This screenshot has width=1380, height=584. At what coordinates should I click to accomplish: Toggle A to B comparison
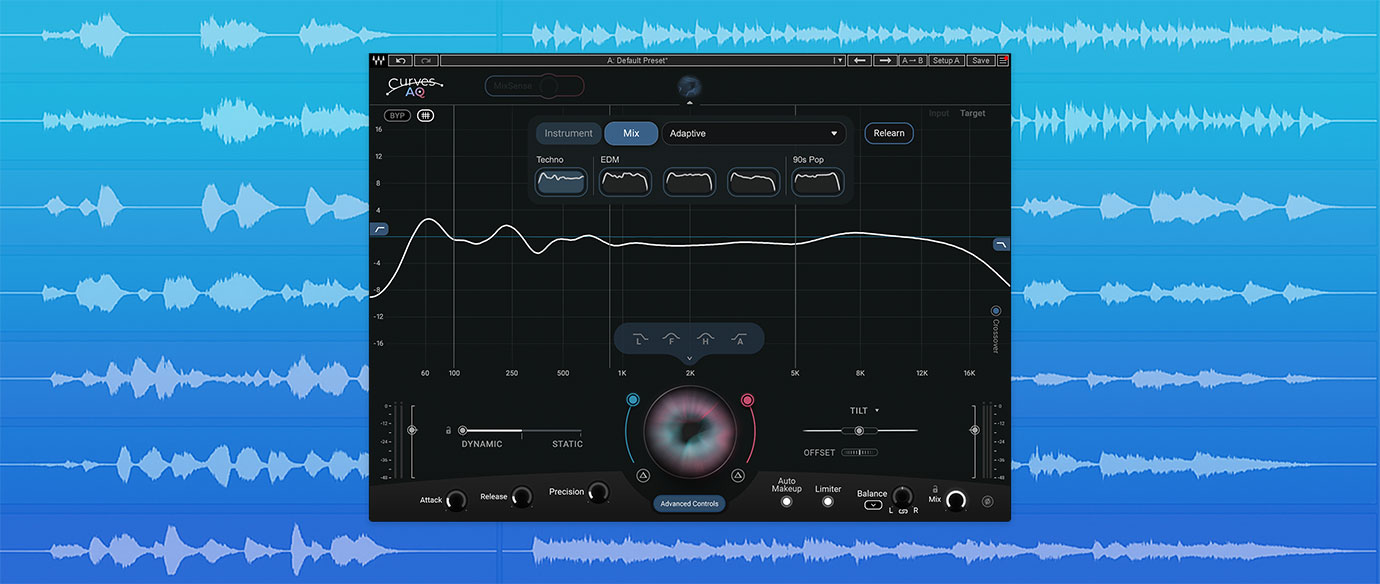(912, 61)
